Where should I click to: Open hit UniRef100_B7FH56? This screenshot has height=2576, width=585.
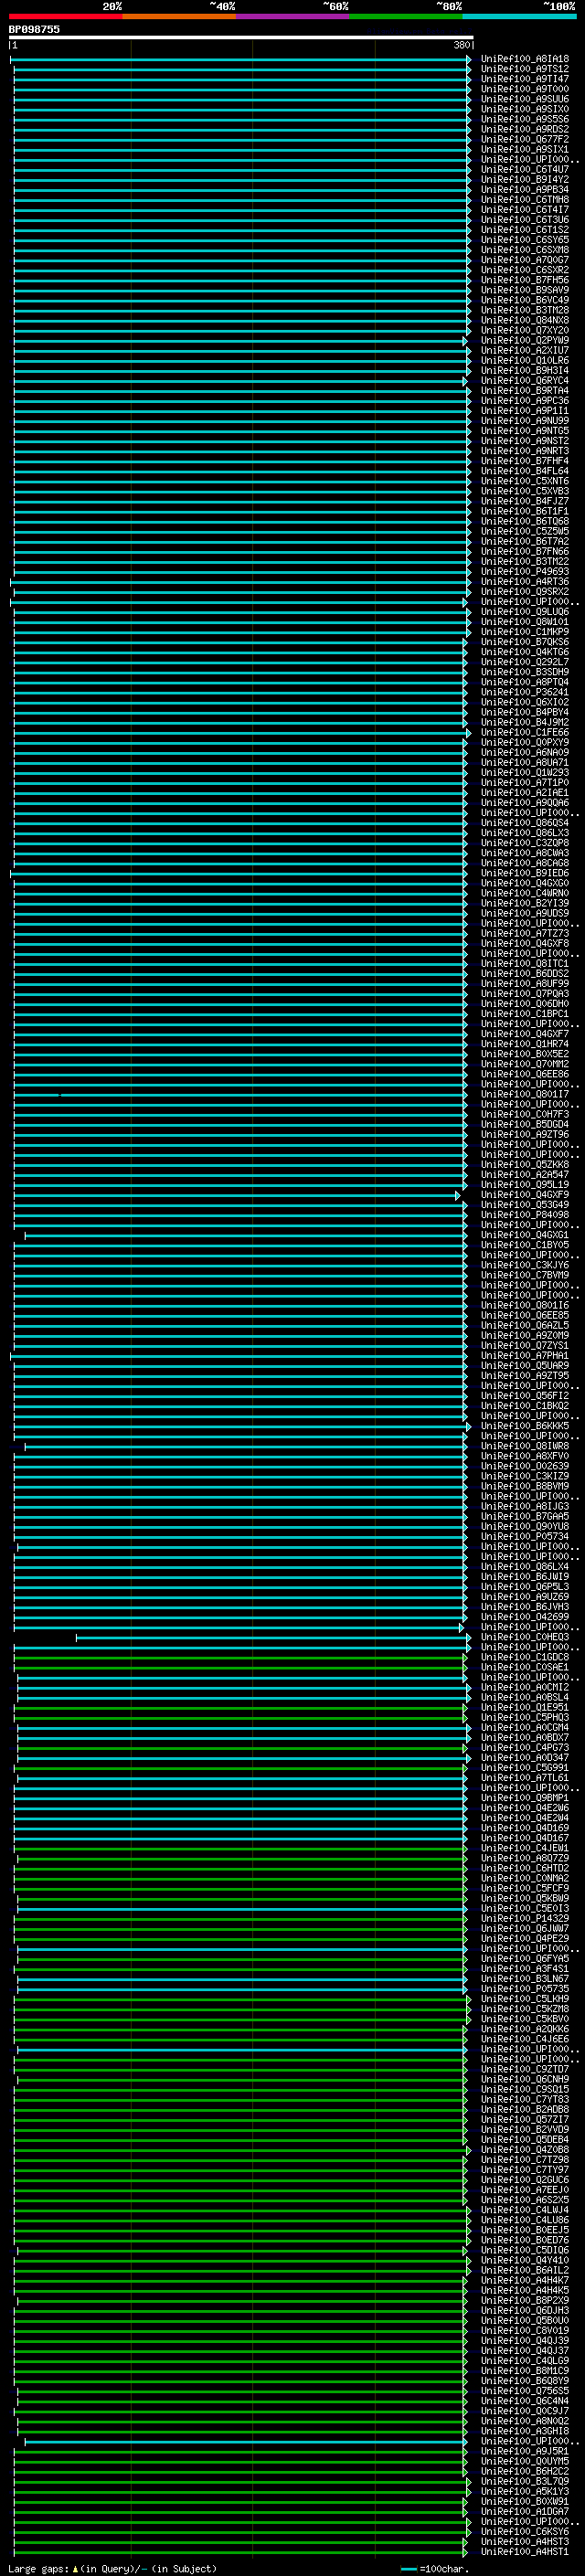[x=524, y=280]
